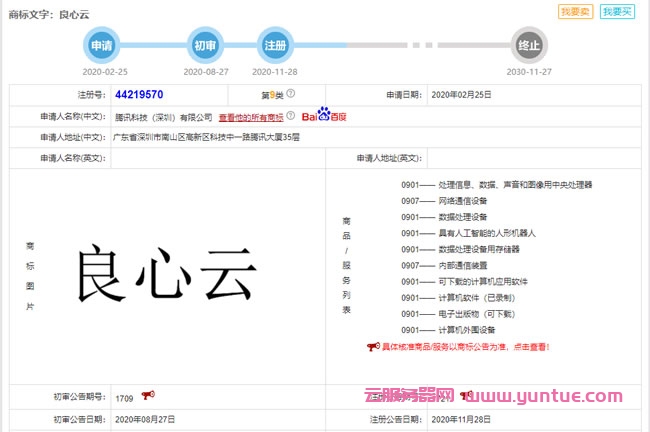Screen dimensions: 650x432
Task: Click help icon next to 第9类
Action: point(291,94)
